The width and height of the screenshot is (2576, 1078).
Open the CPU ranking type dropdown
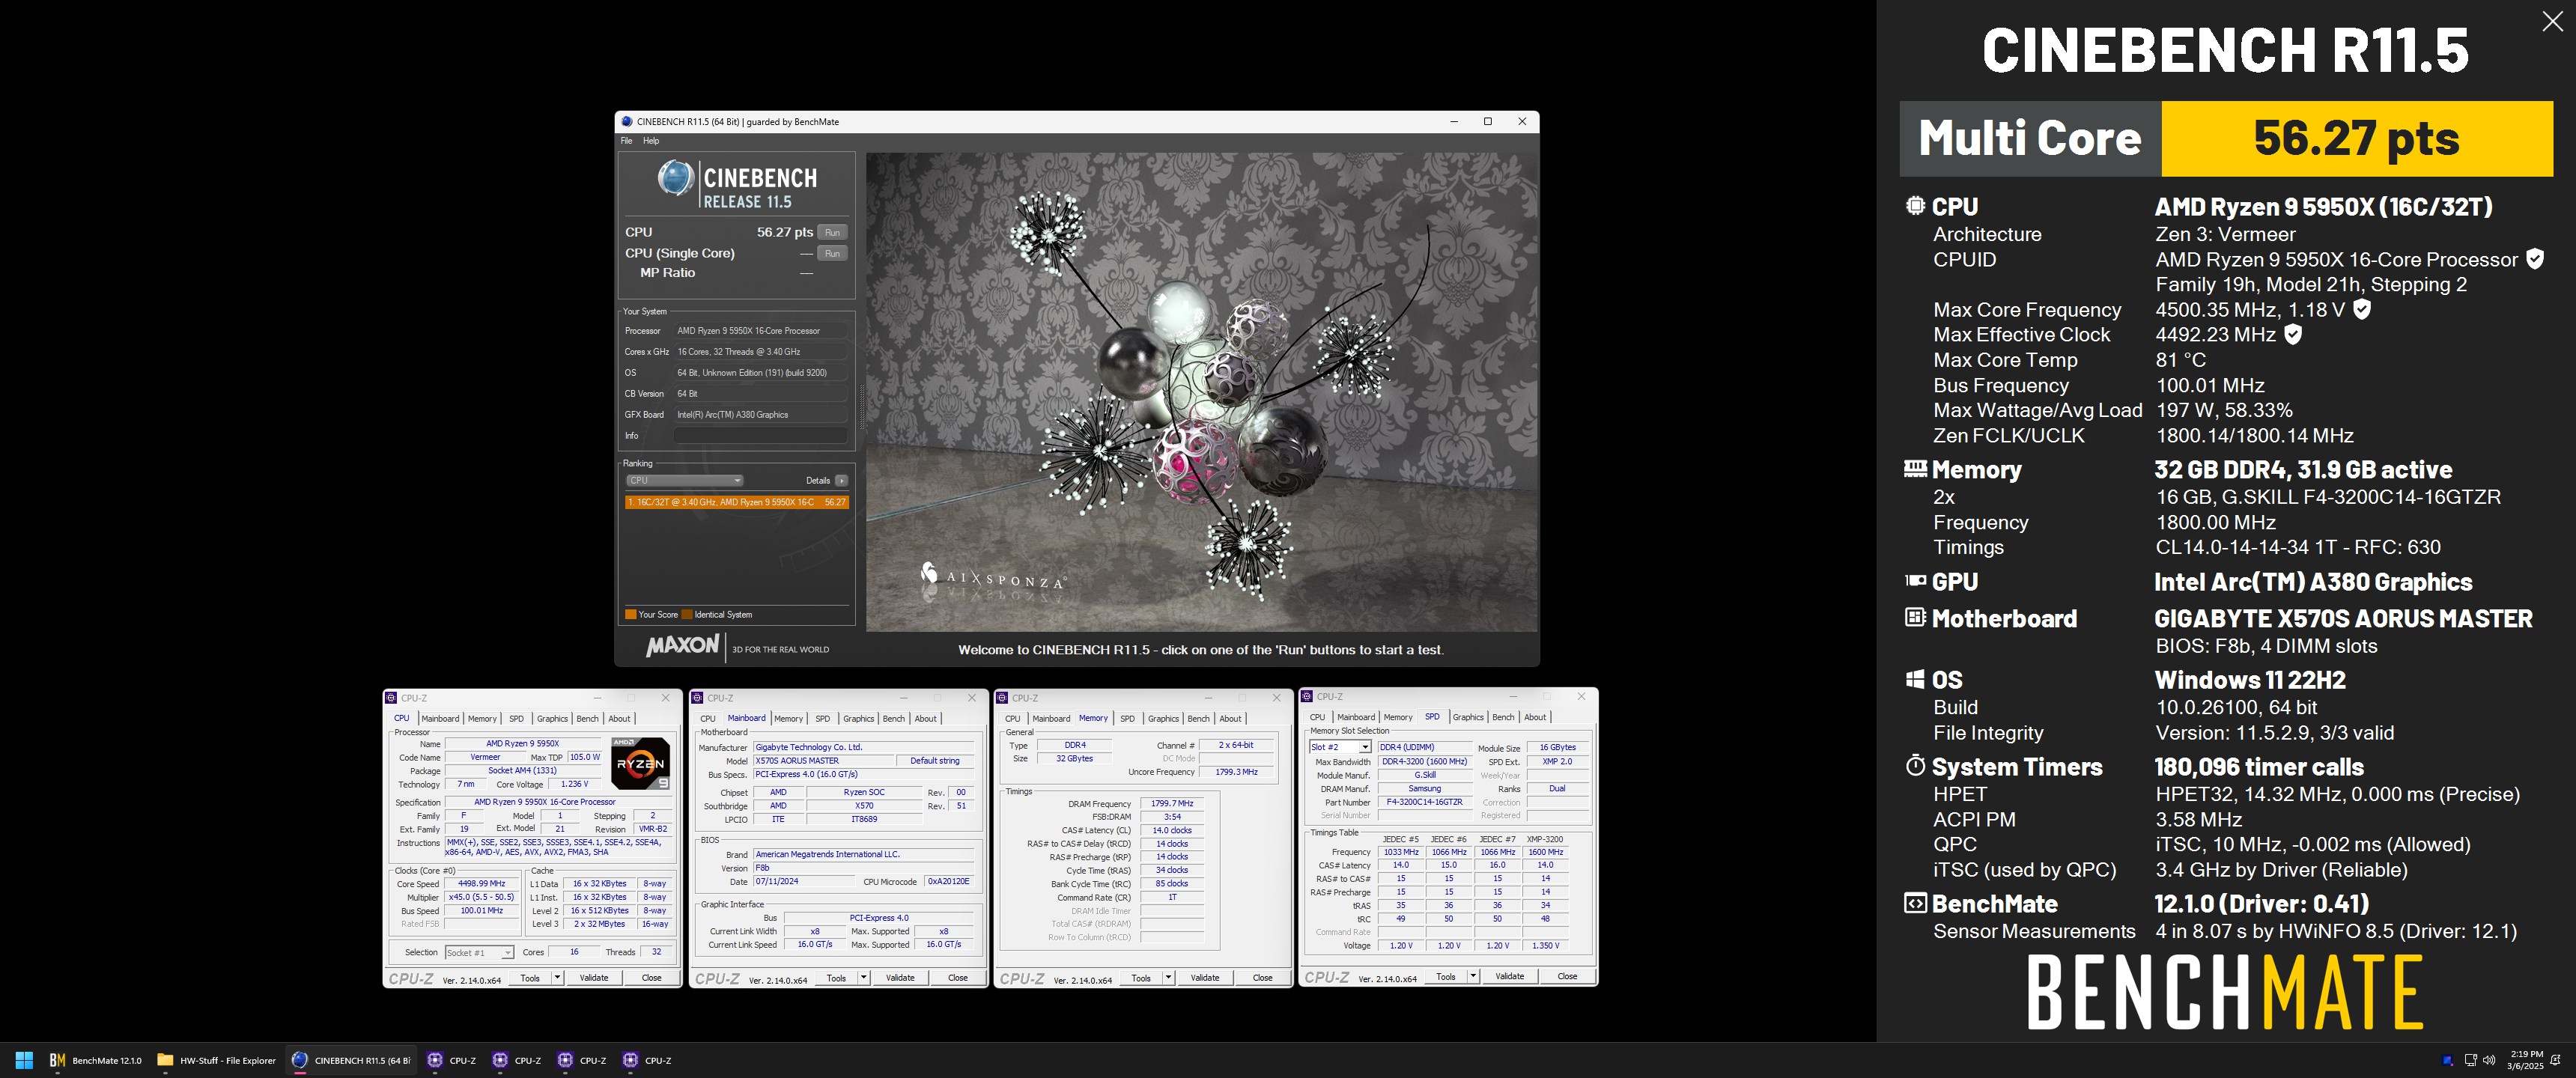point(684,481)
